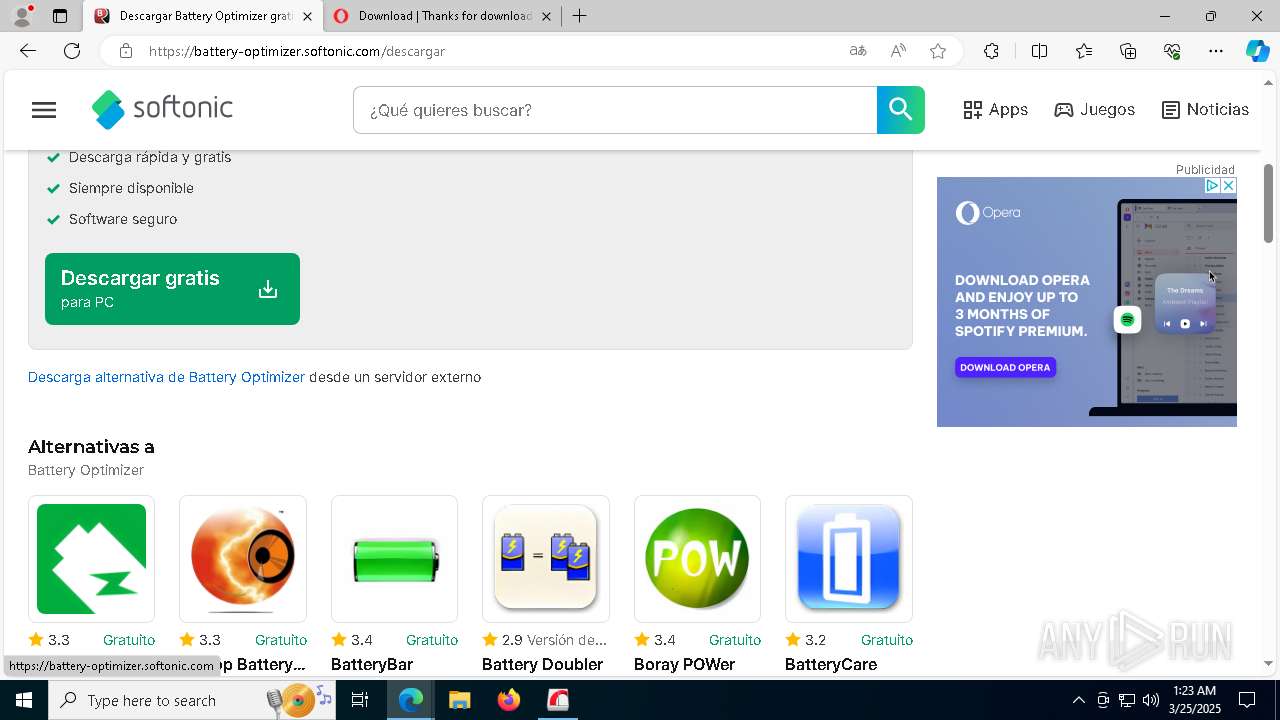Add this page to favorites star
Screen dimensions: 1280x720
pyautogui.click(x=938, y=51)
